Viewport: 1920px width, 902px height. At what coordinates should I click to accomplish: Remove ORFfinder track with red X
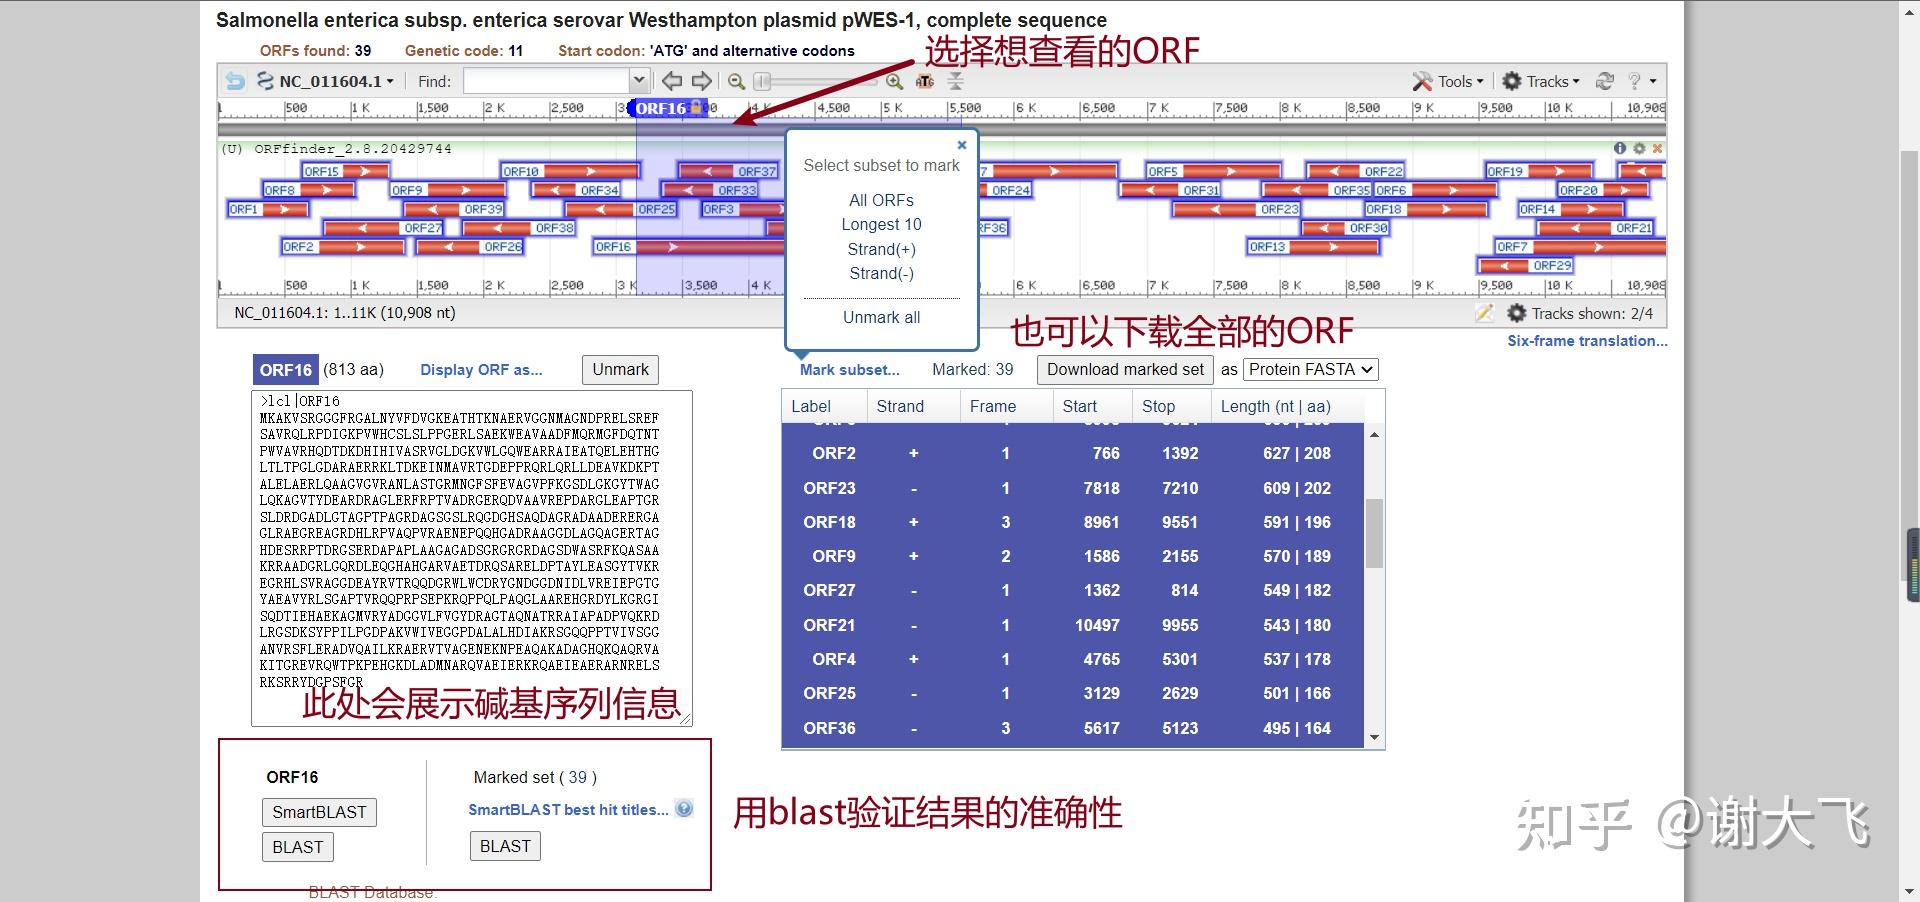(x=1657, y=148)
